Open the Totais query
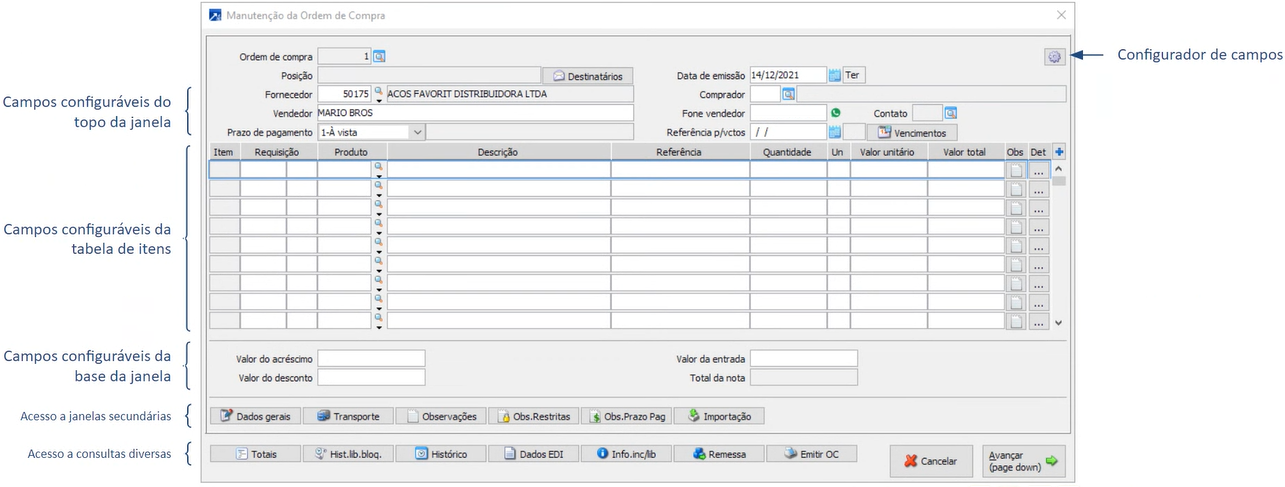The height and width of the screenshot is (487, 1285). (x=255, y=453)
